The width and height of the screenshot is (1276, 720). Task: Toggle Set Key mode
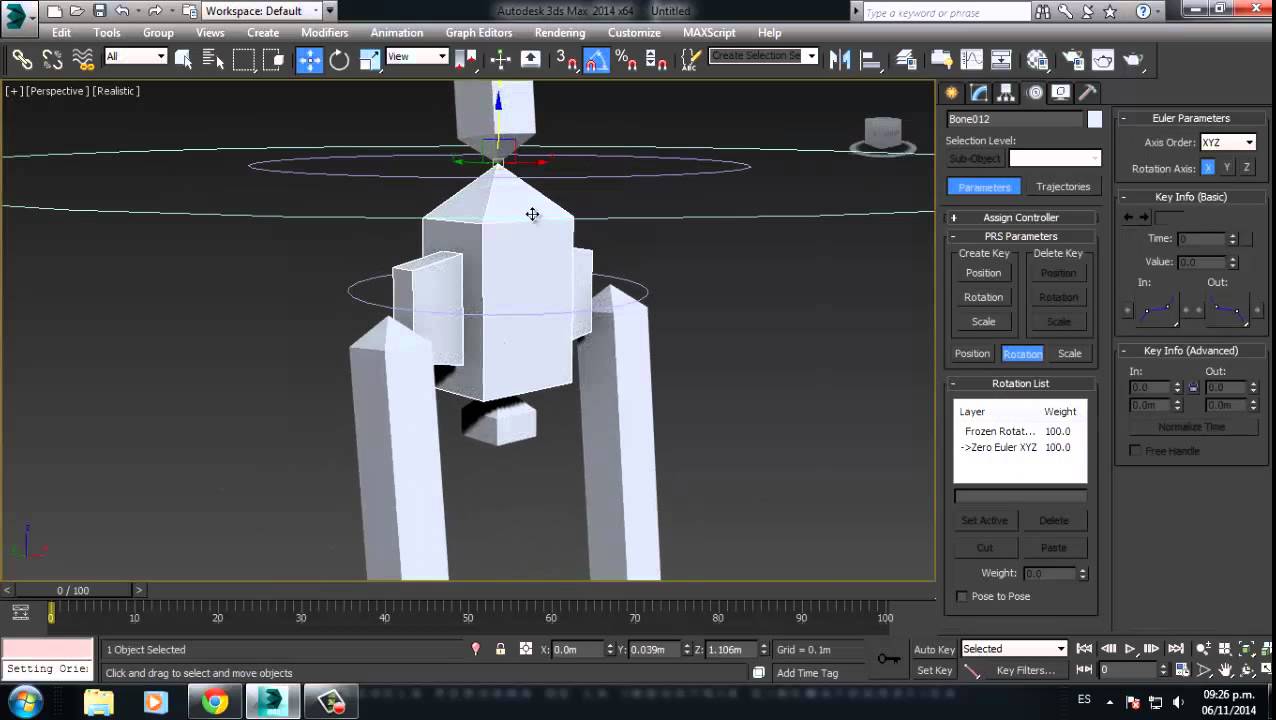[x=934, y=671]
